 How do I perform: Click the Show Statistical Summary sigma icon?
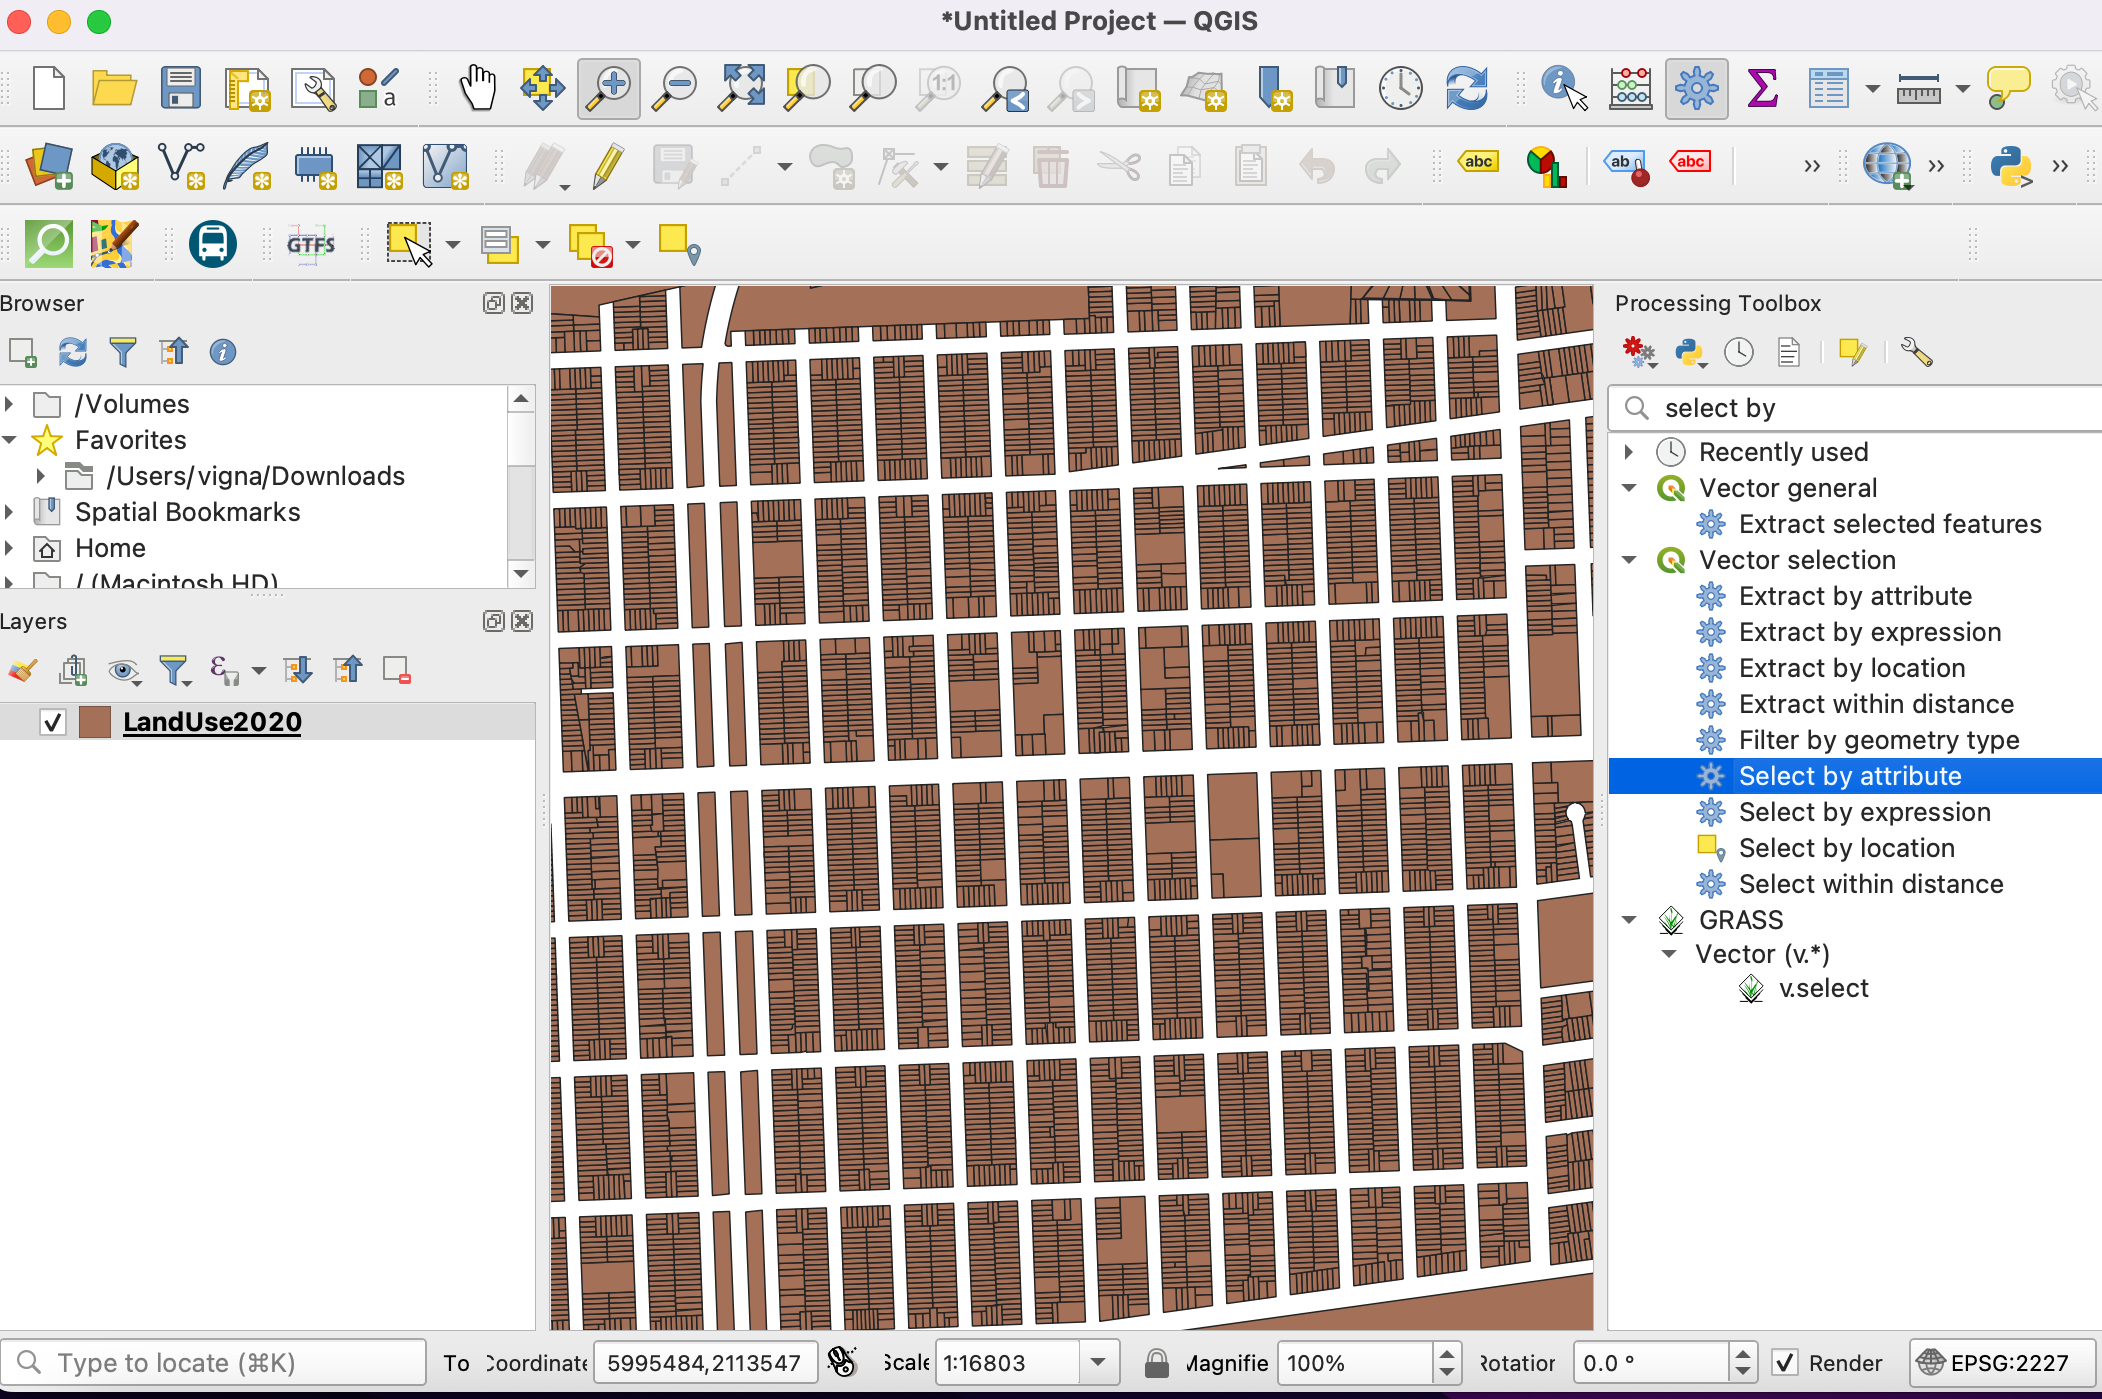point(1761,88)
